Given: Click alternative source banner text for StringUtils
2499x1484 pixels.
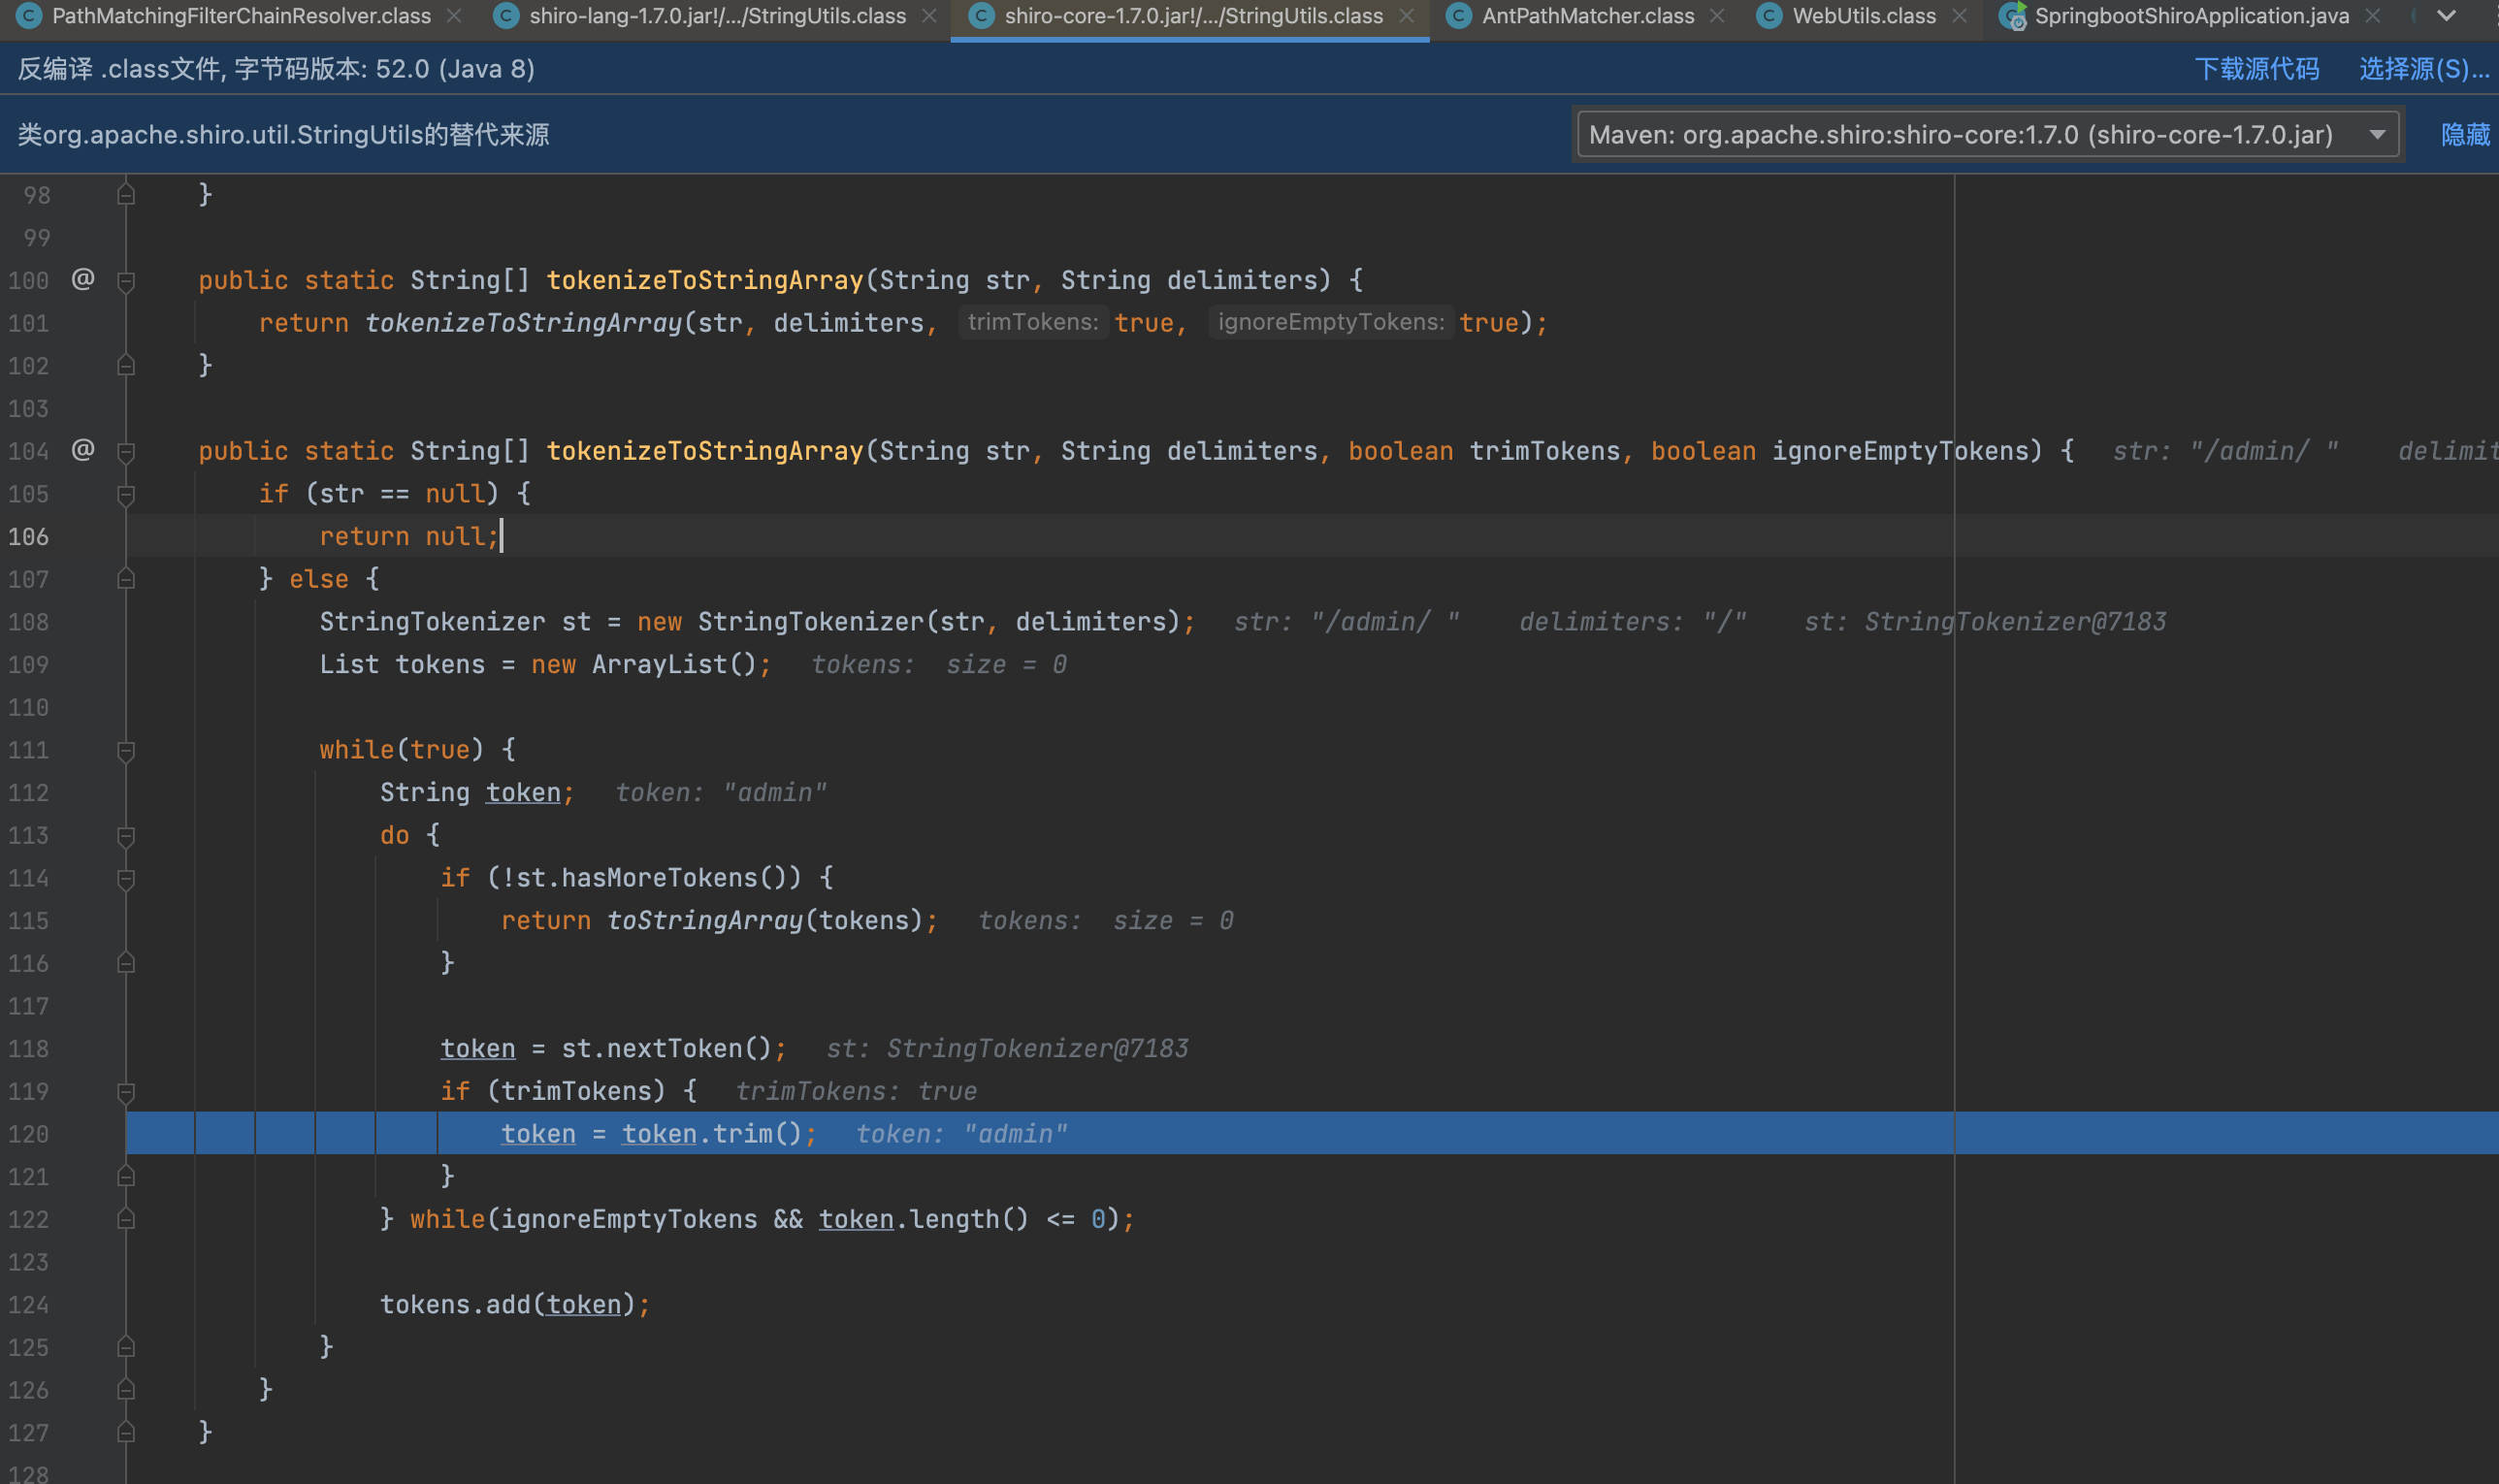Looking at the screenshot, I should [283, 134].
